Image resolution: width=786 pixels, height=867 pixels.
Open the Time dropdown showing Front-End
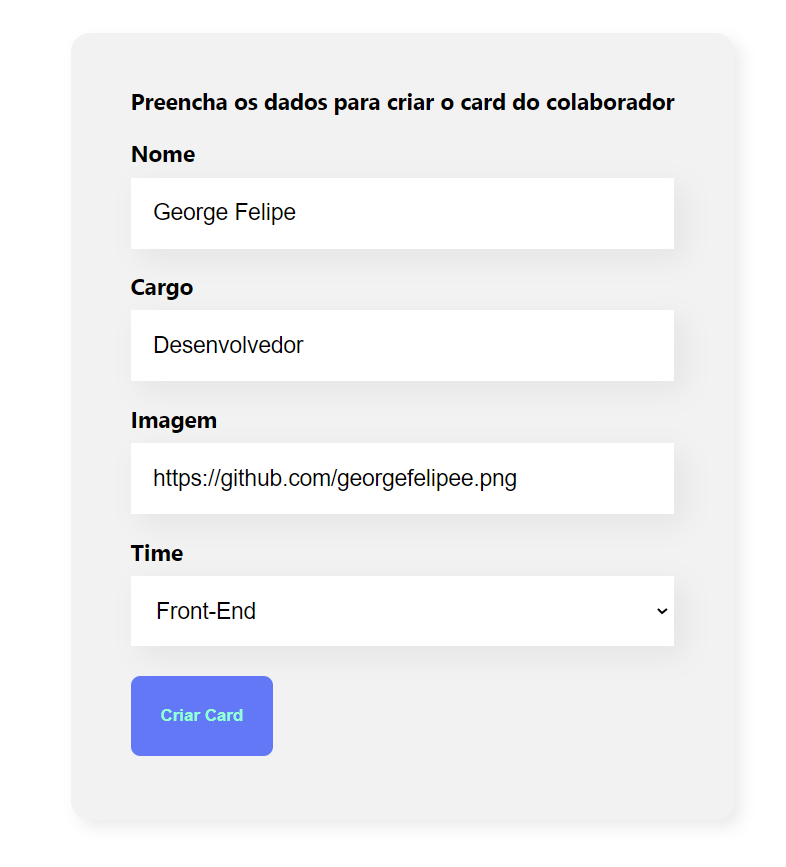[400, 611]
